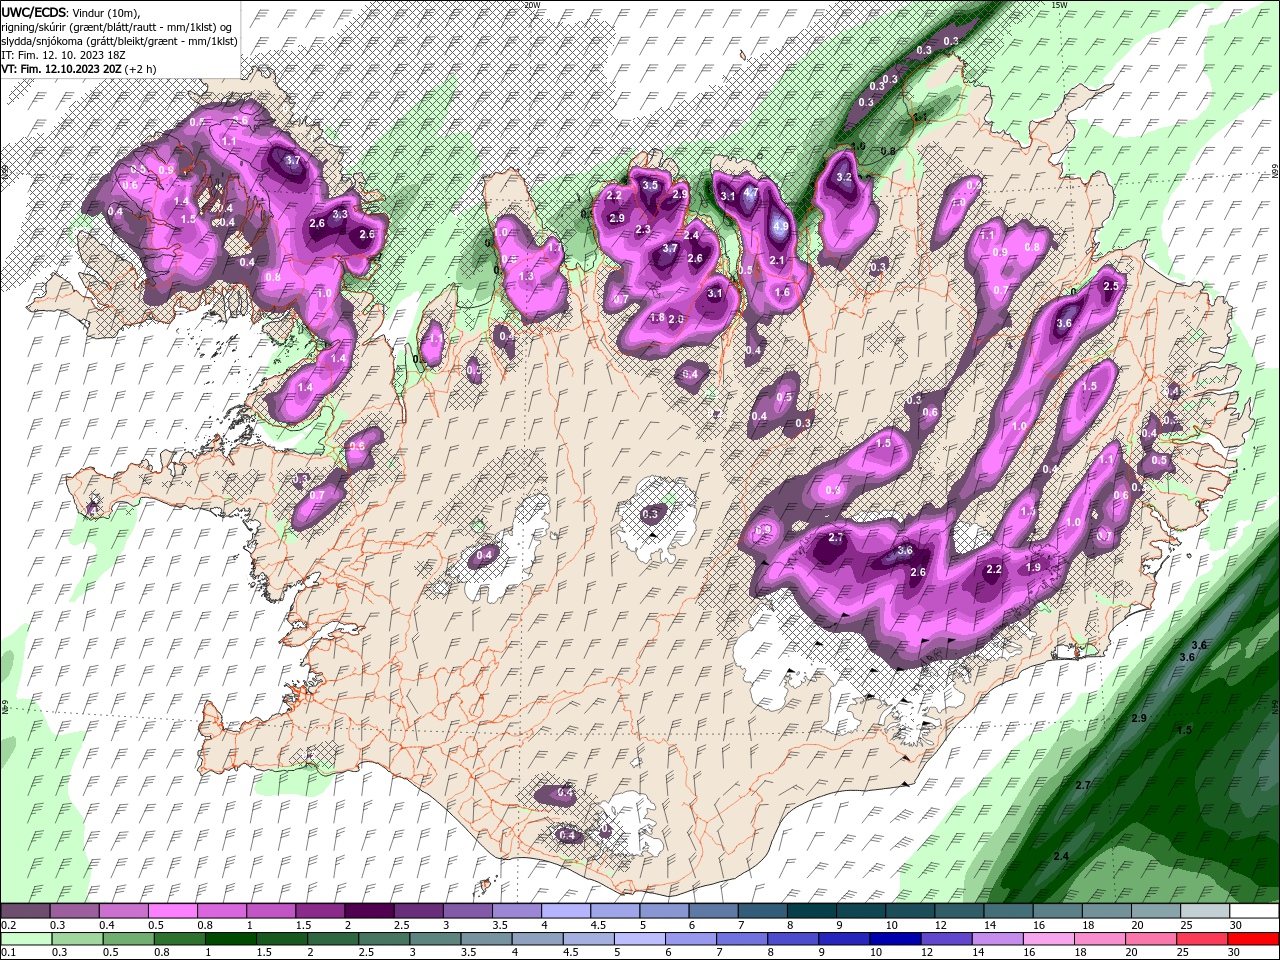Click the 3.2 snowfall value on the map

[x=843, y=177]
